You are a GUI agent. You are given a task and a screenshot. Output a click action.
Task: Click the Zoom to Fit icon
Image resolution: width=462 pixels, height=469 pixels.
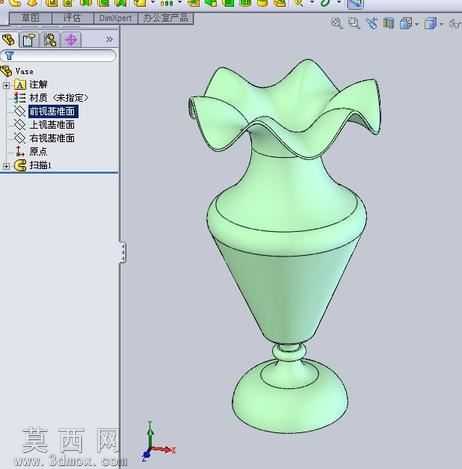click(337, 23)
